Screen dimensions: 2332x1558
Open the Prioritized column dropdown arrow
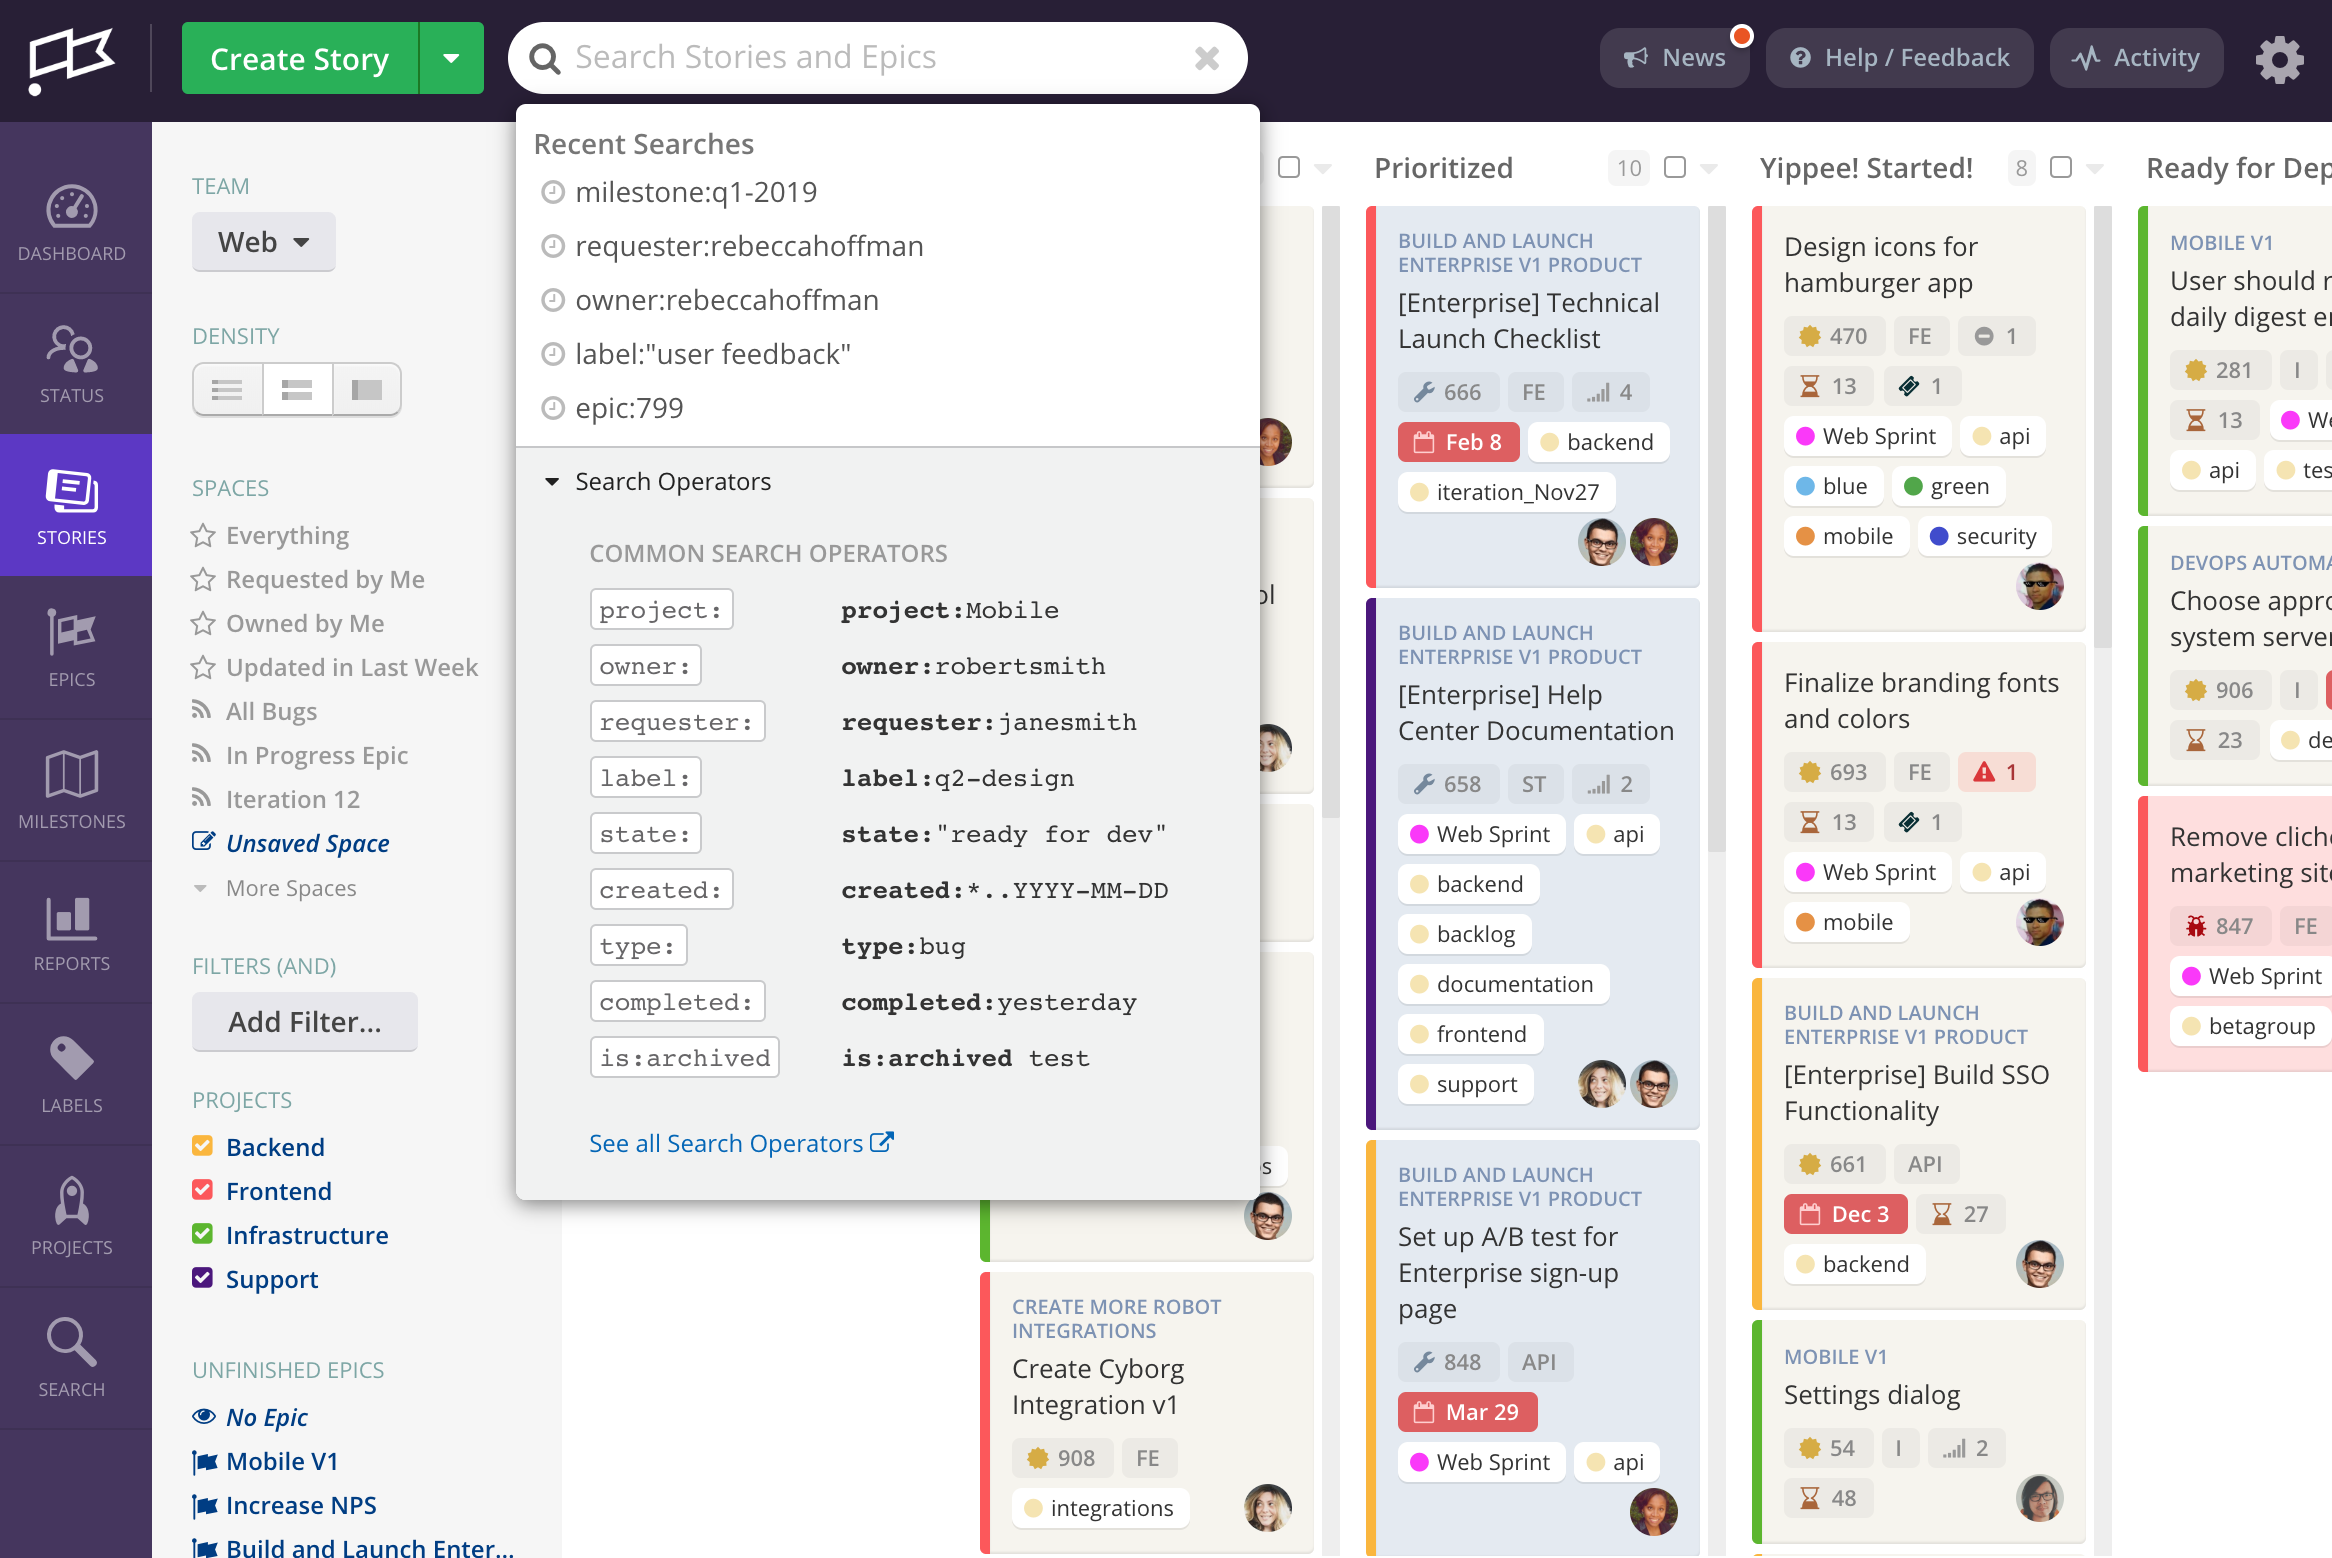point(1709,168)
